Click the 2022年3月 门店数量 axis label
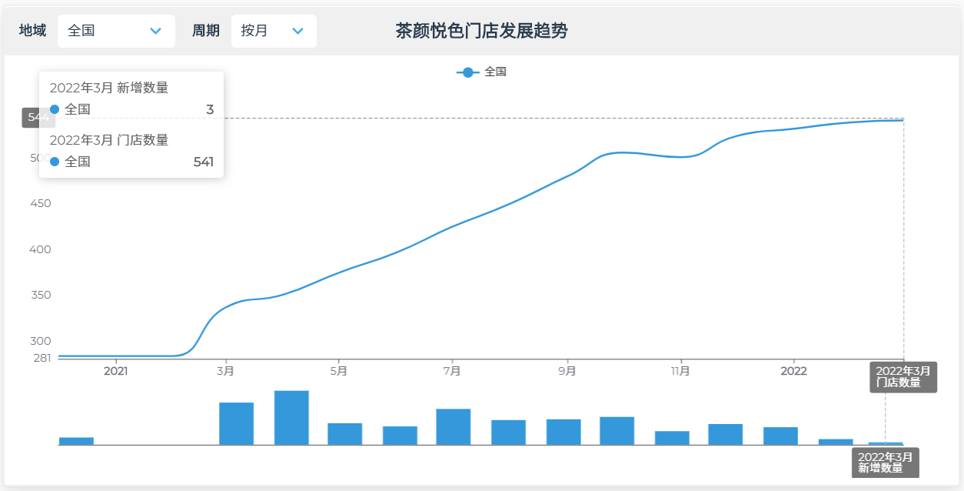The height and width of the screenshot is (491, 964). tap(903, 377)
